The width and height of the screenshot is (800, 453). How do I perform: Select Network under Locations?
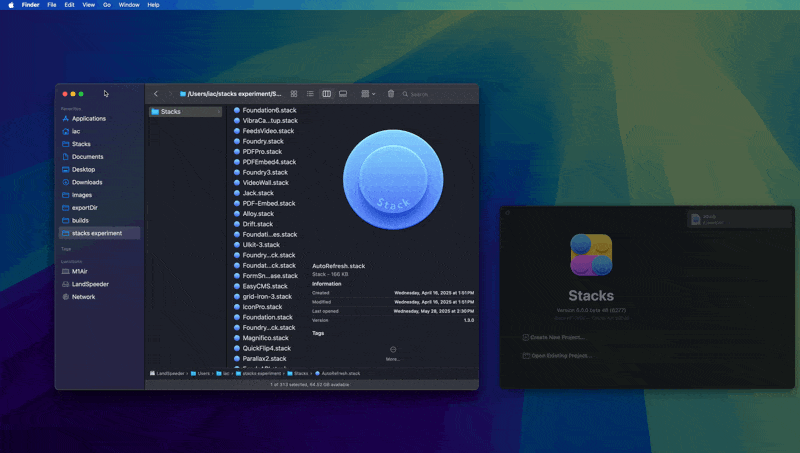(83, 297)
